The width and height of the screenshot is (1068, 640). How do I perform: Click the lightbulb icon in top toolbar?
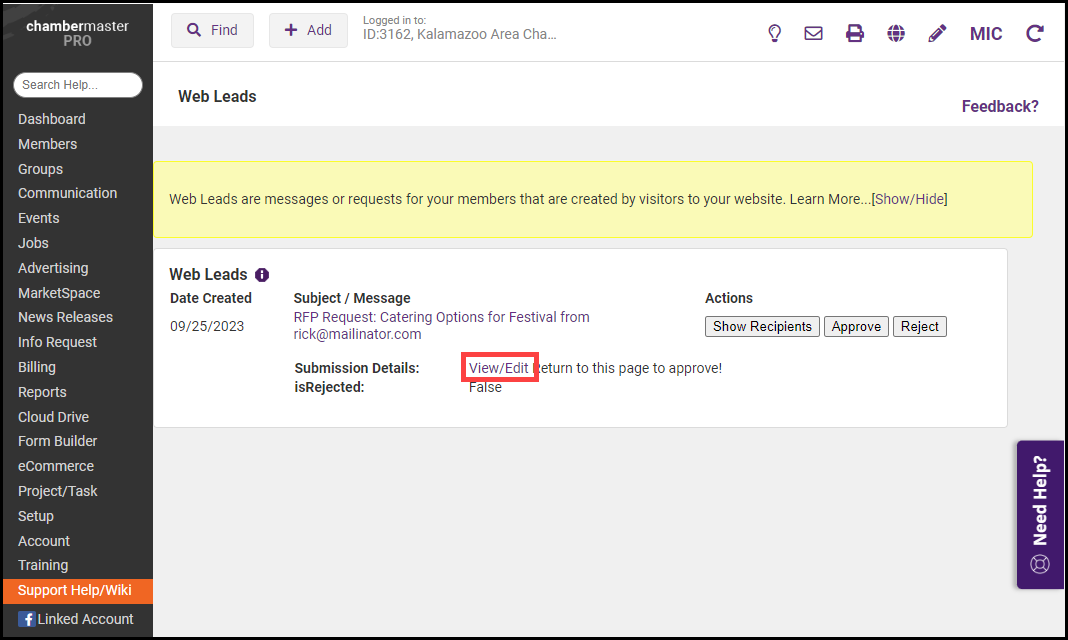click(774, 33)
